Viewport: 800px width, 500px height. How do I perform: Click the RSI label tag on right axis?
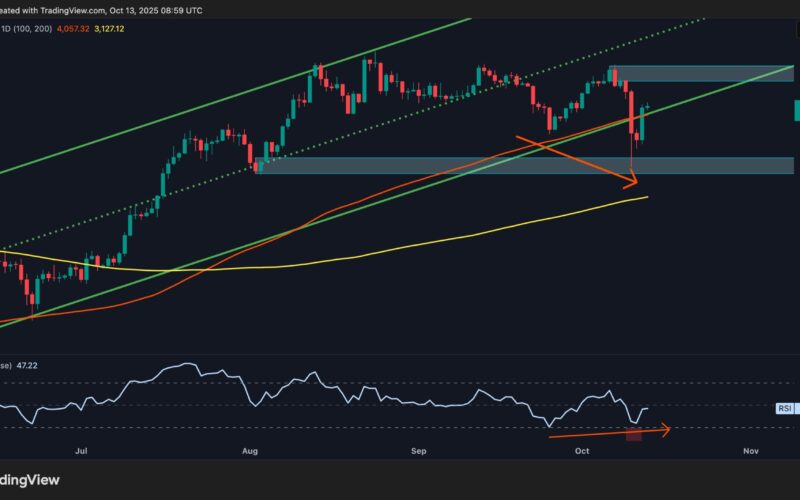[786, 408]
